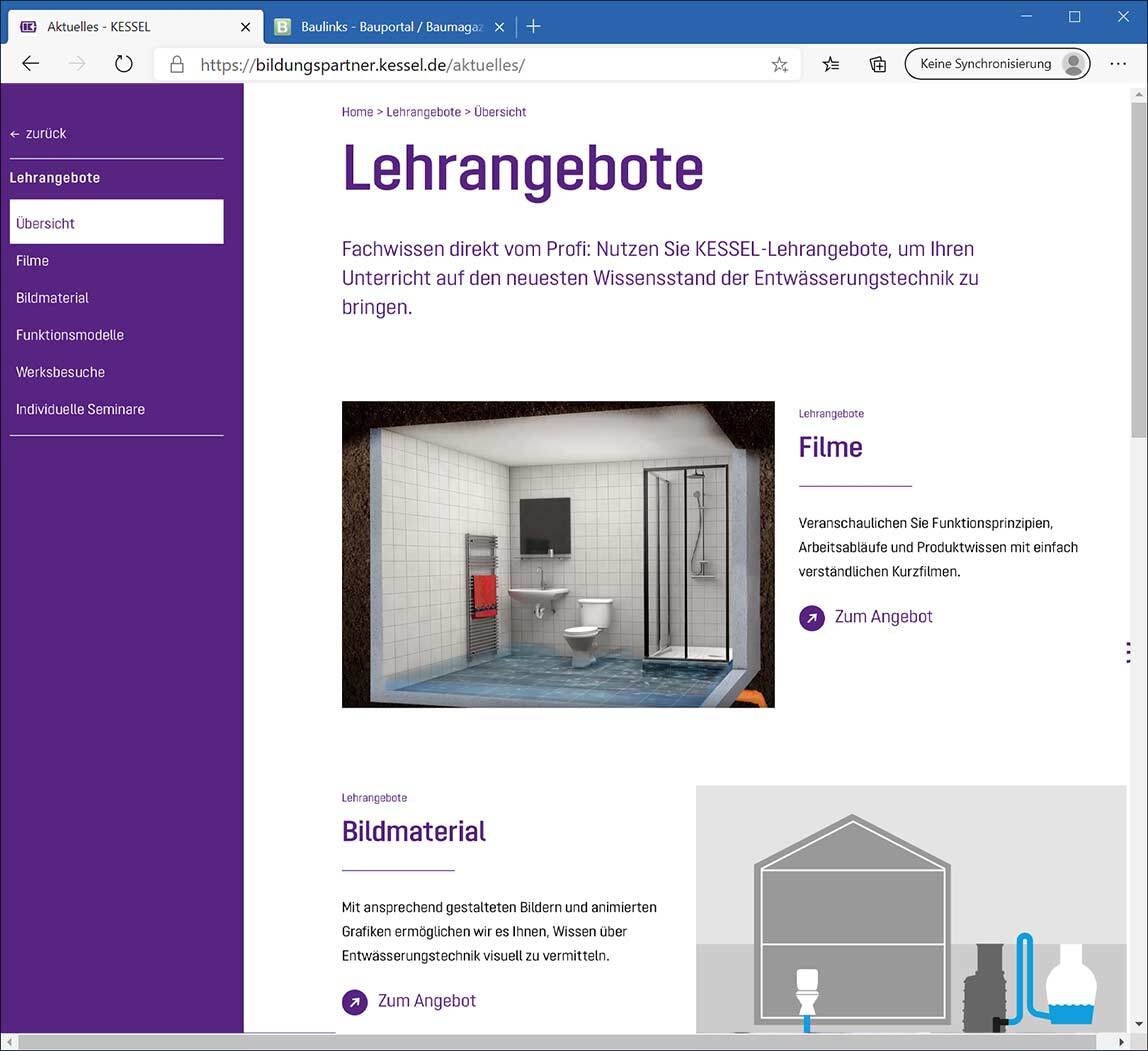Screen dimensions: 1148x1051
Task: Click the horizontal scroll left arrow
Action: pyautogui.click(x=9, y=1041)
